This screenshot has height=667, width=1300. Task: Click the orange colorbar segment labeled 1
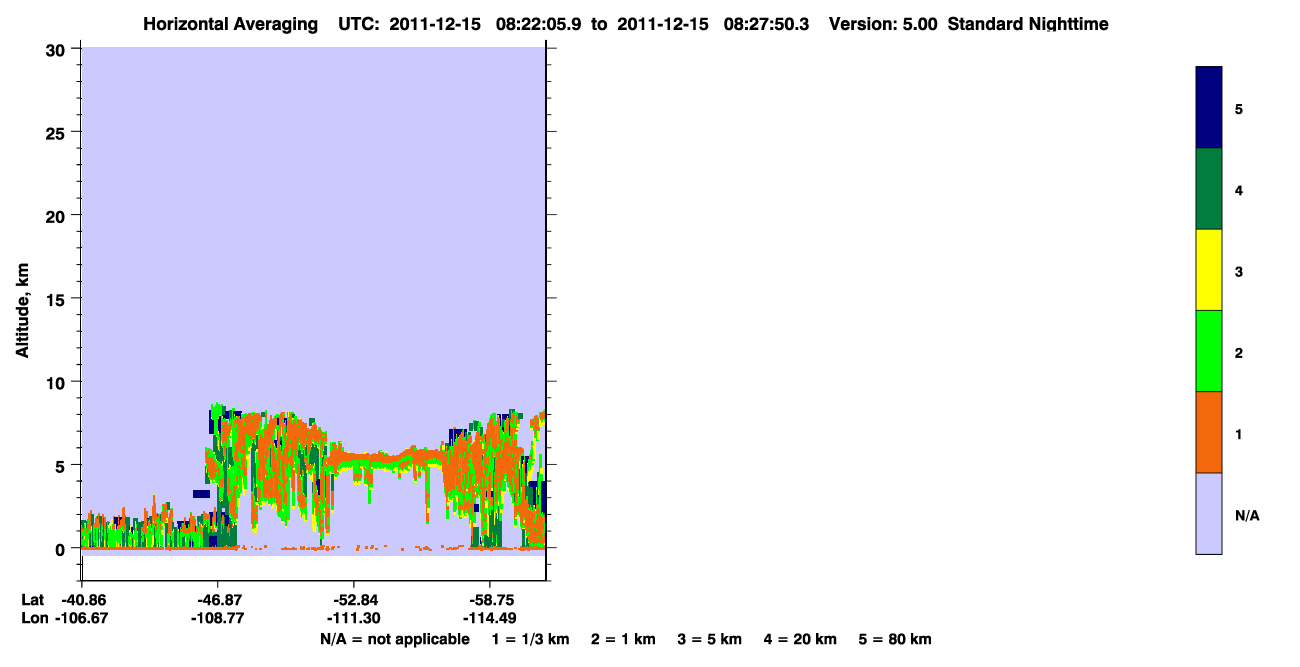(x=1209, y=432)
